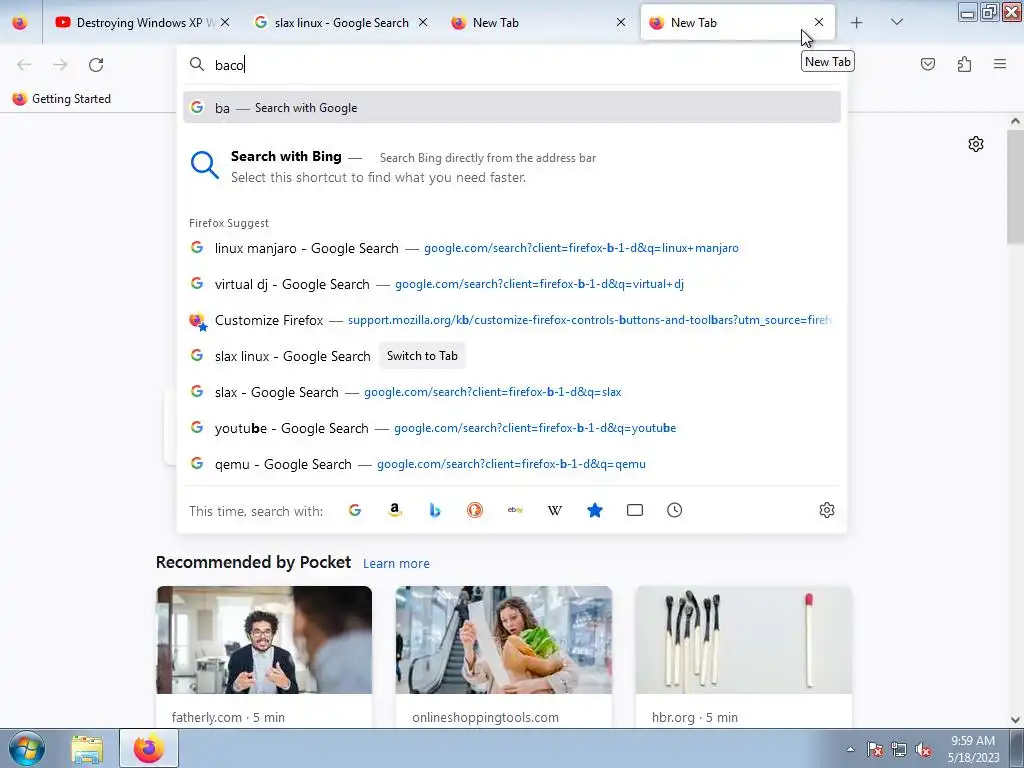Click Switch to Tab button
The width and height of the screenshot is (1024, 768).
(422, 356)
